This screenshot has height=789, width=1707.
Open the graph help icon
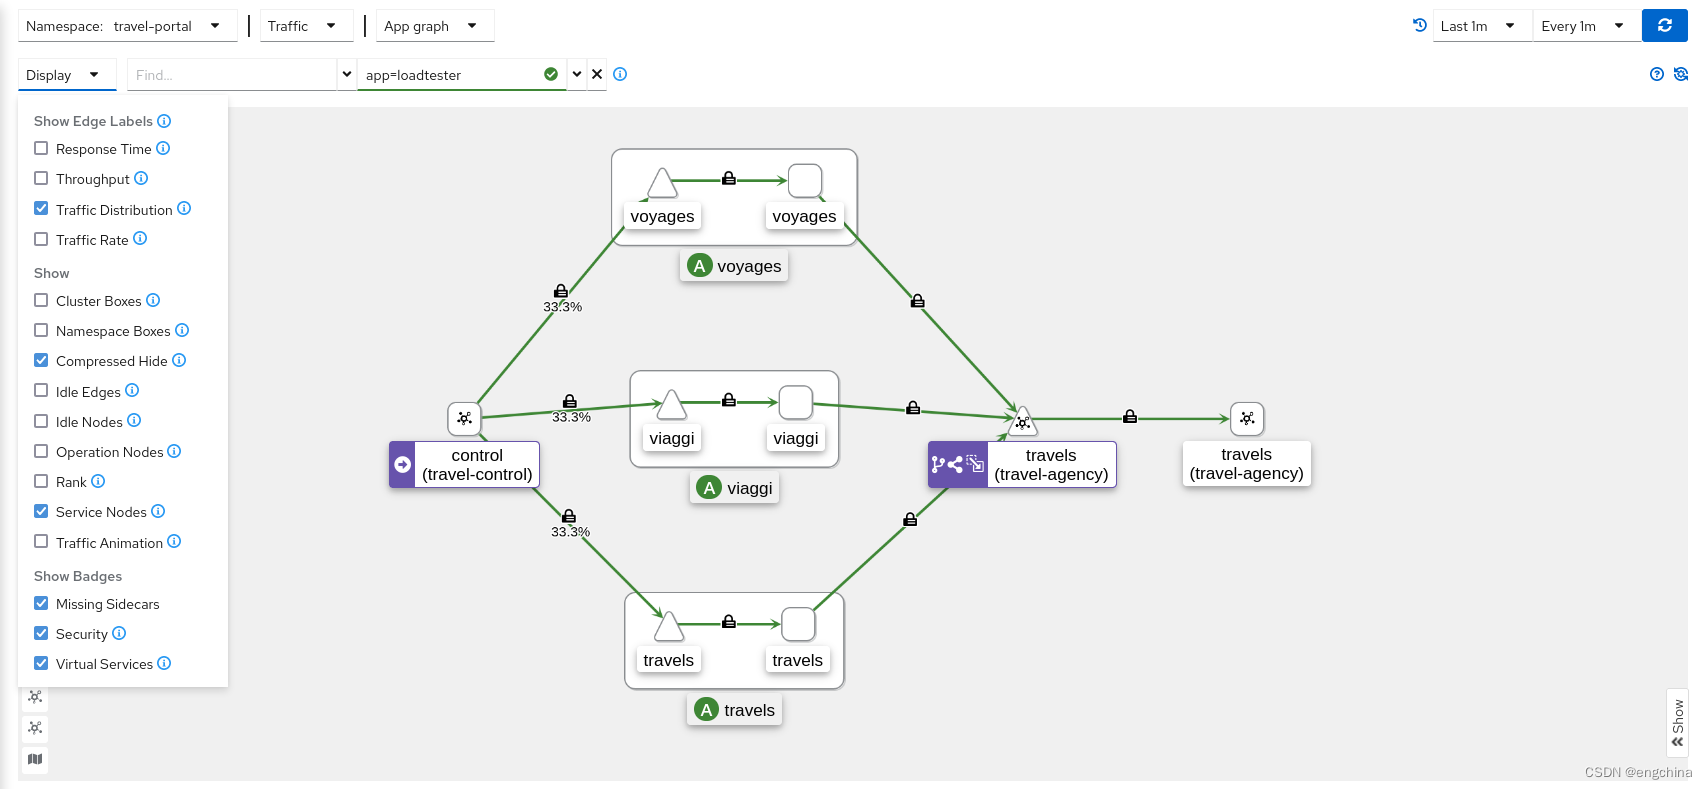pyautogui.click(x=1657, y=74)
